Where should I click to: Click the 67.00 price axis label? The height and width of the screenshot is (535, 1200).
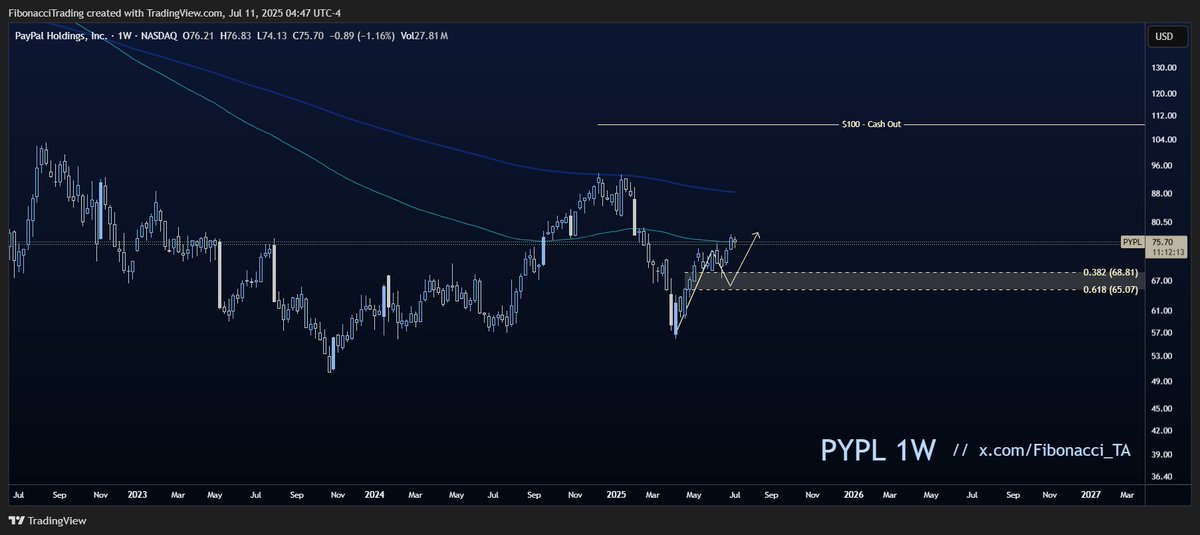click(x=1161, y=281)
